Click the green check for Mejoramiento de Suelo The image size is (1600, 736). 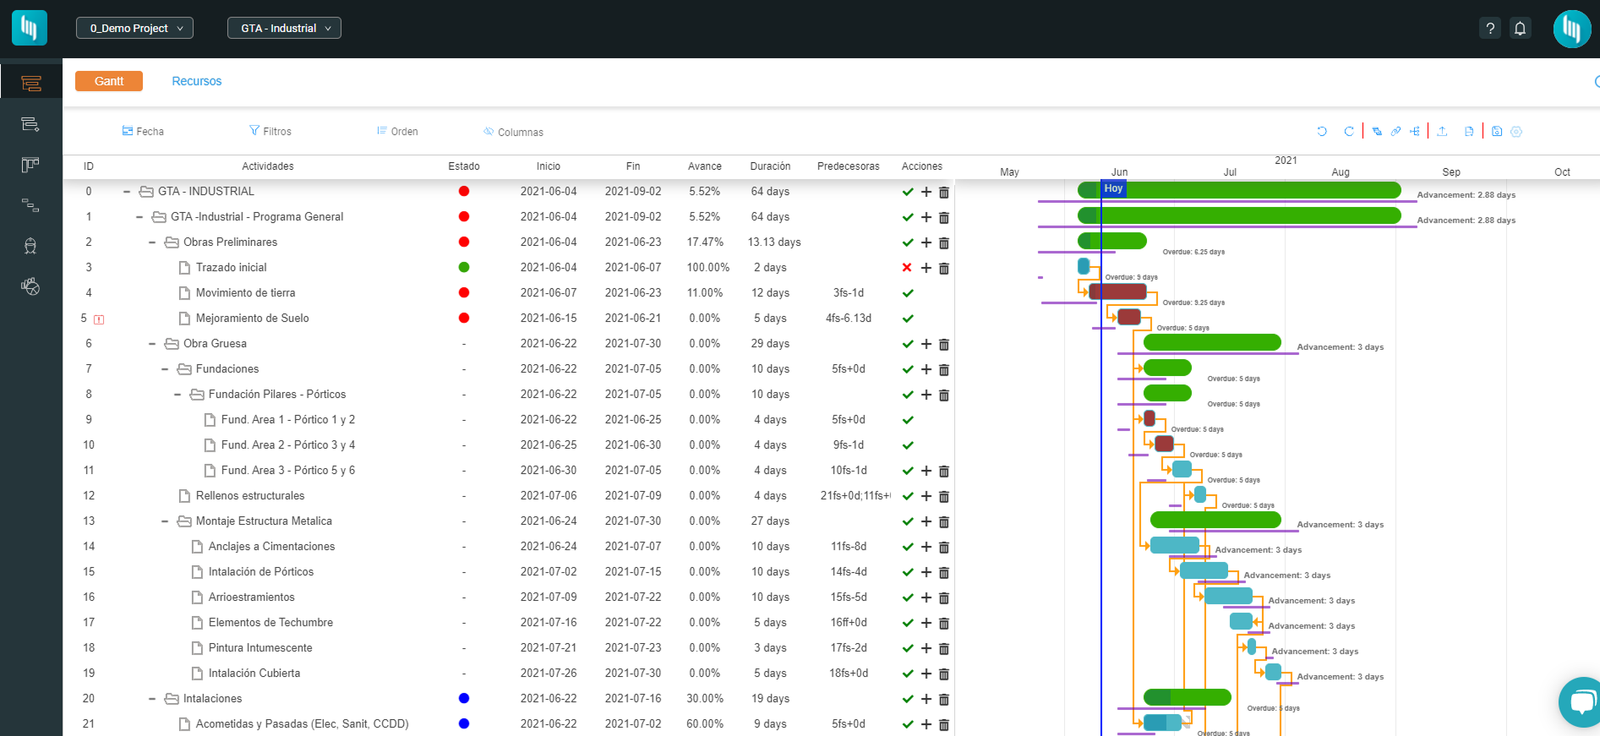tap(908, 319)
